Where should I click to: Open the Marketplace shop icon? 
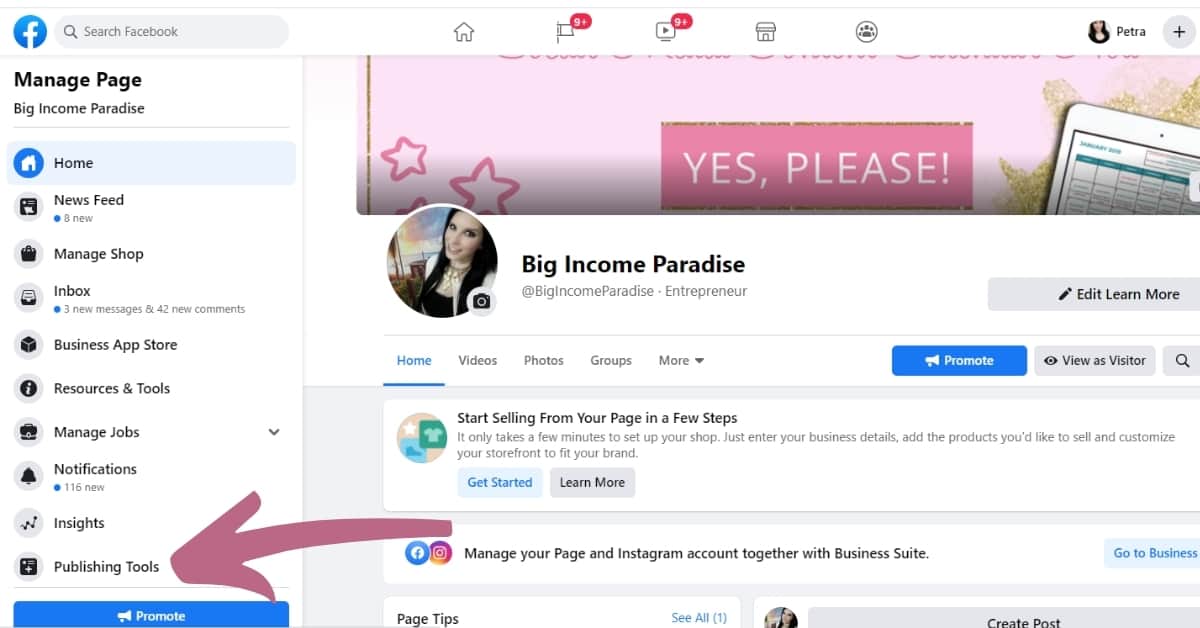[x=765, y=31]
